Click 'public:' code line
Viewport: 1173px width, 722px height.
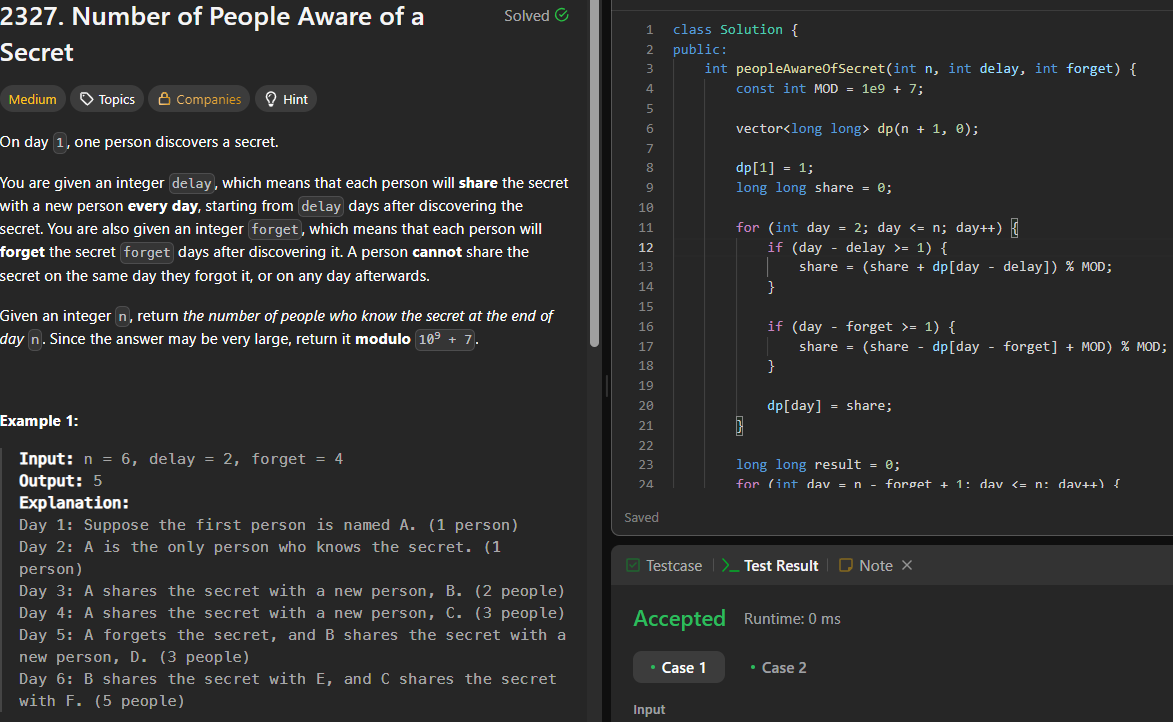699,49
